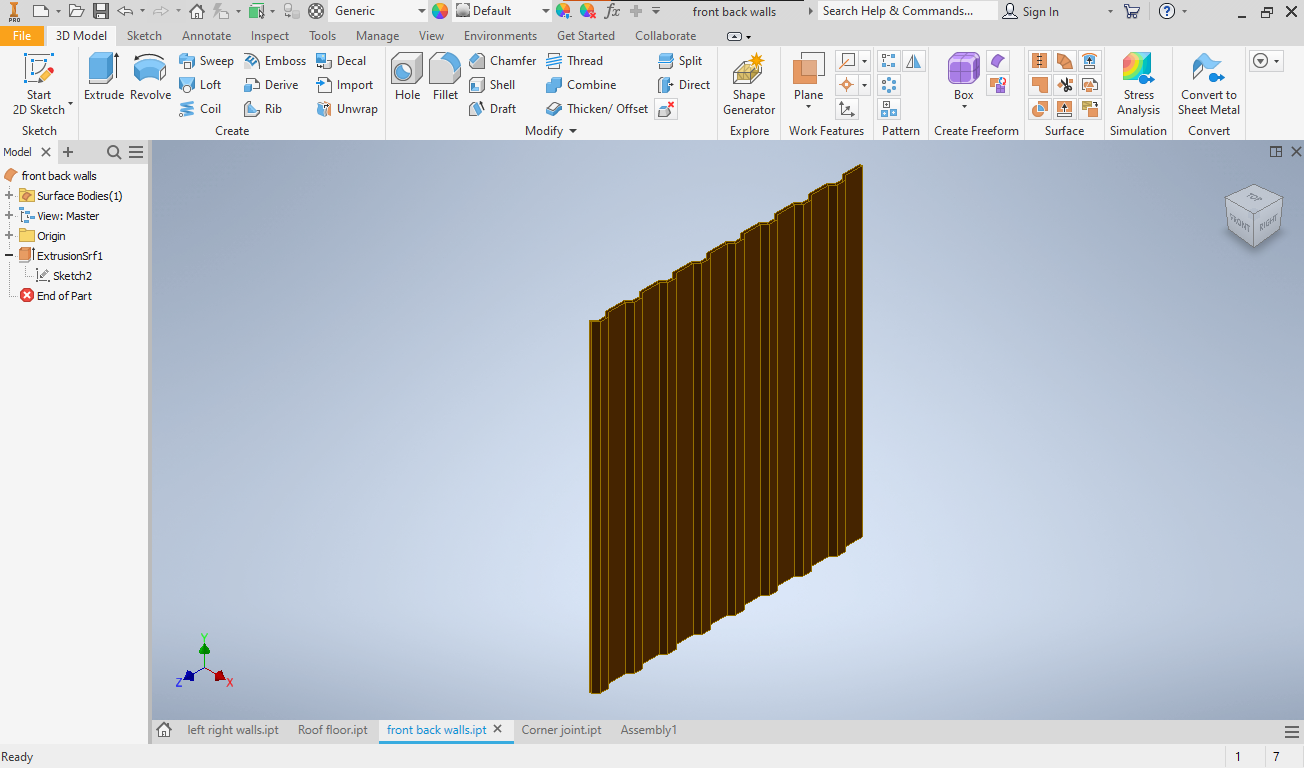Screen dimensions: 1304x768
Task: Click Sign In
Action: (1031, 11)
